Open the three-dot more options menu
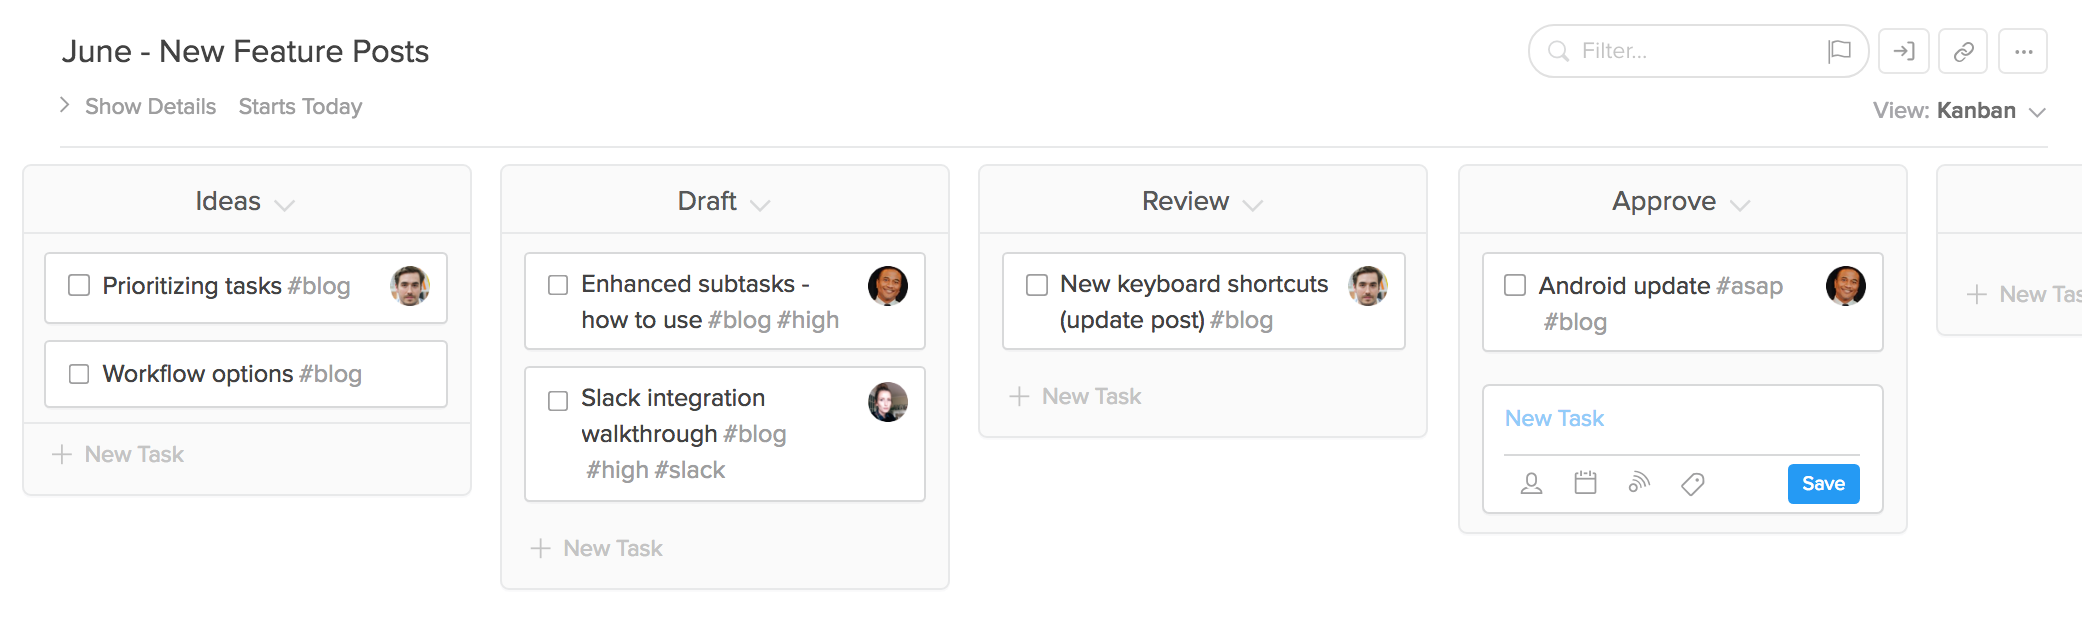Viewport: 2082px width, 640px height. (2023, 51)
